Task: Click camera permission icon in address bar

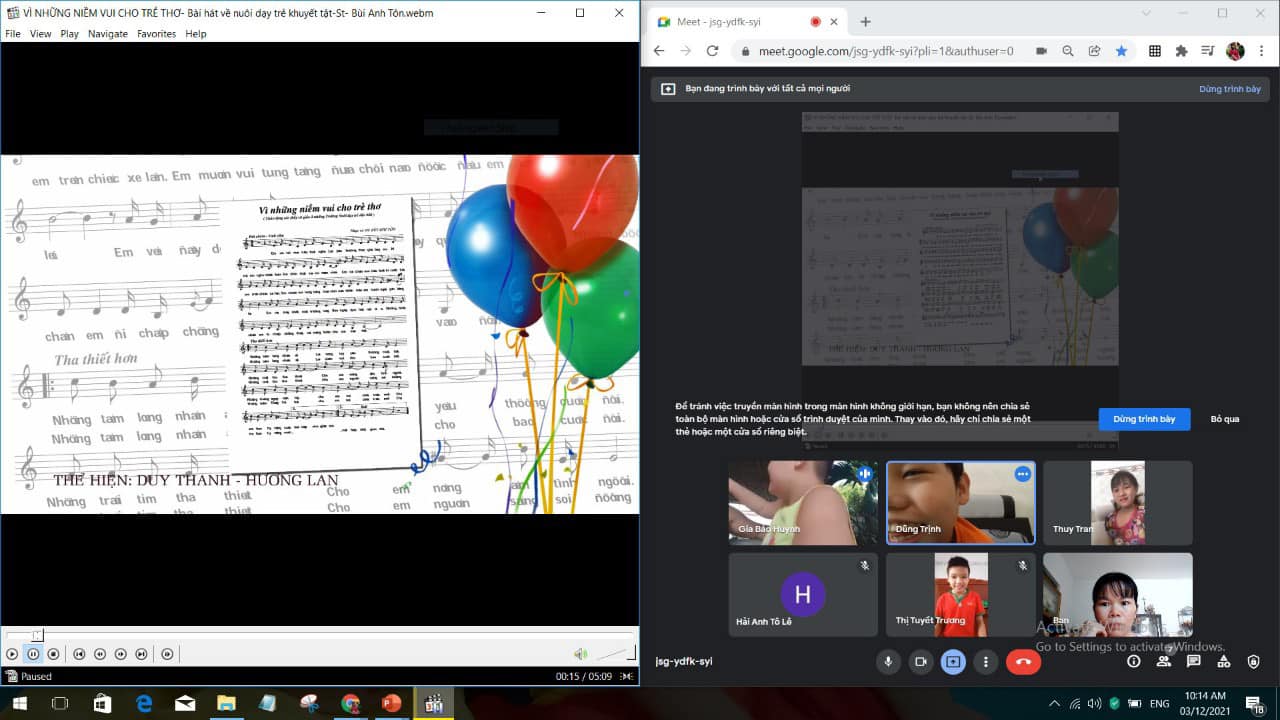Action: (x=1041, y=51)
